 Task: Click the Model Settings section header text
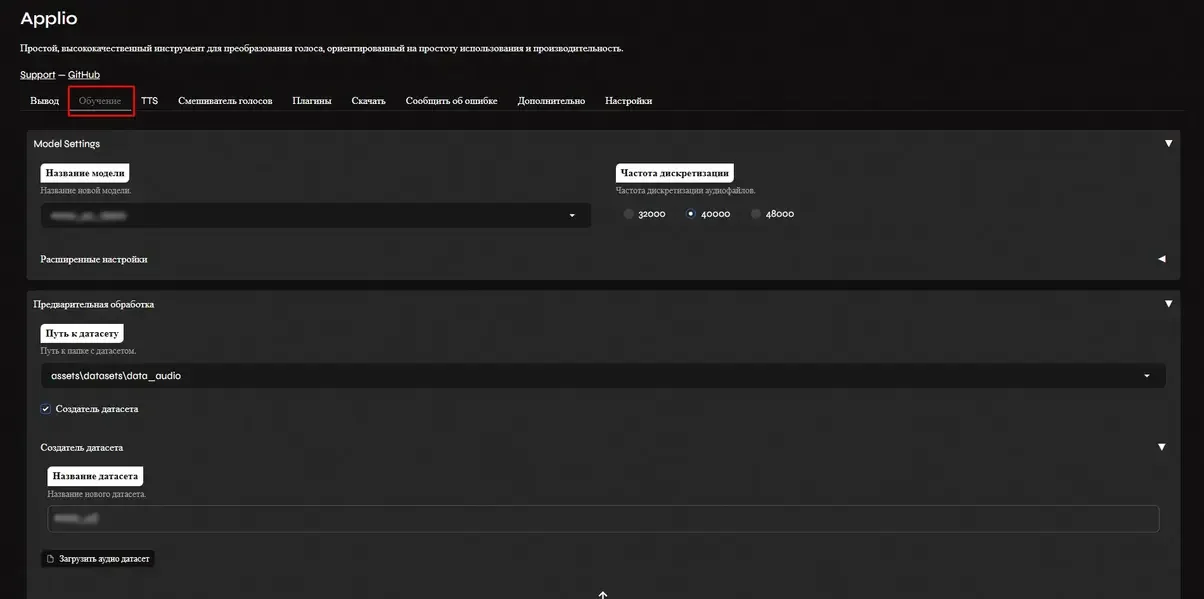67,144
